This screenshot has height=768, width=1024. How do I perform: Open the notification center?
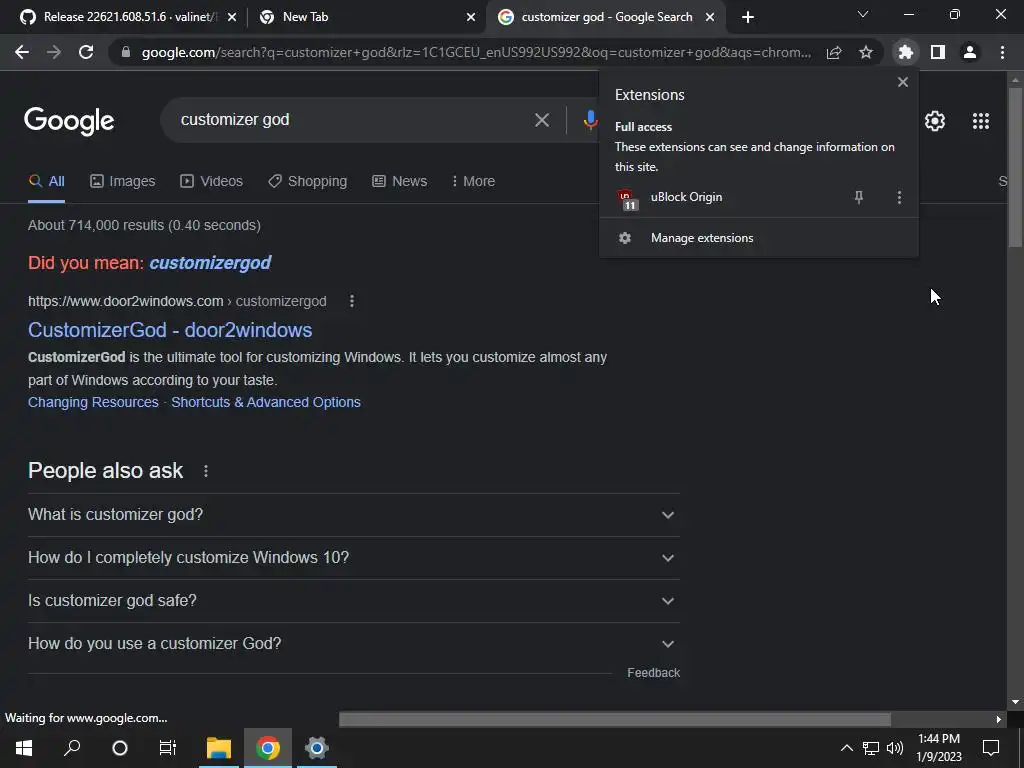[x=991, y=748]
